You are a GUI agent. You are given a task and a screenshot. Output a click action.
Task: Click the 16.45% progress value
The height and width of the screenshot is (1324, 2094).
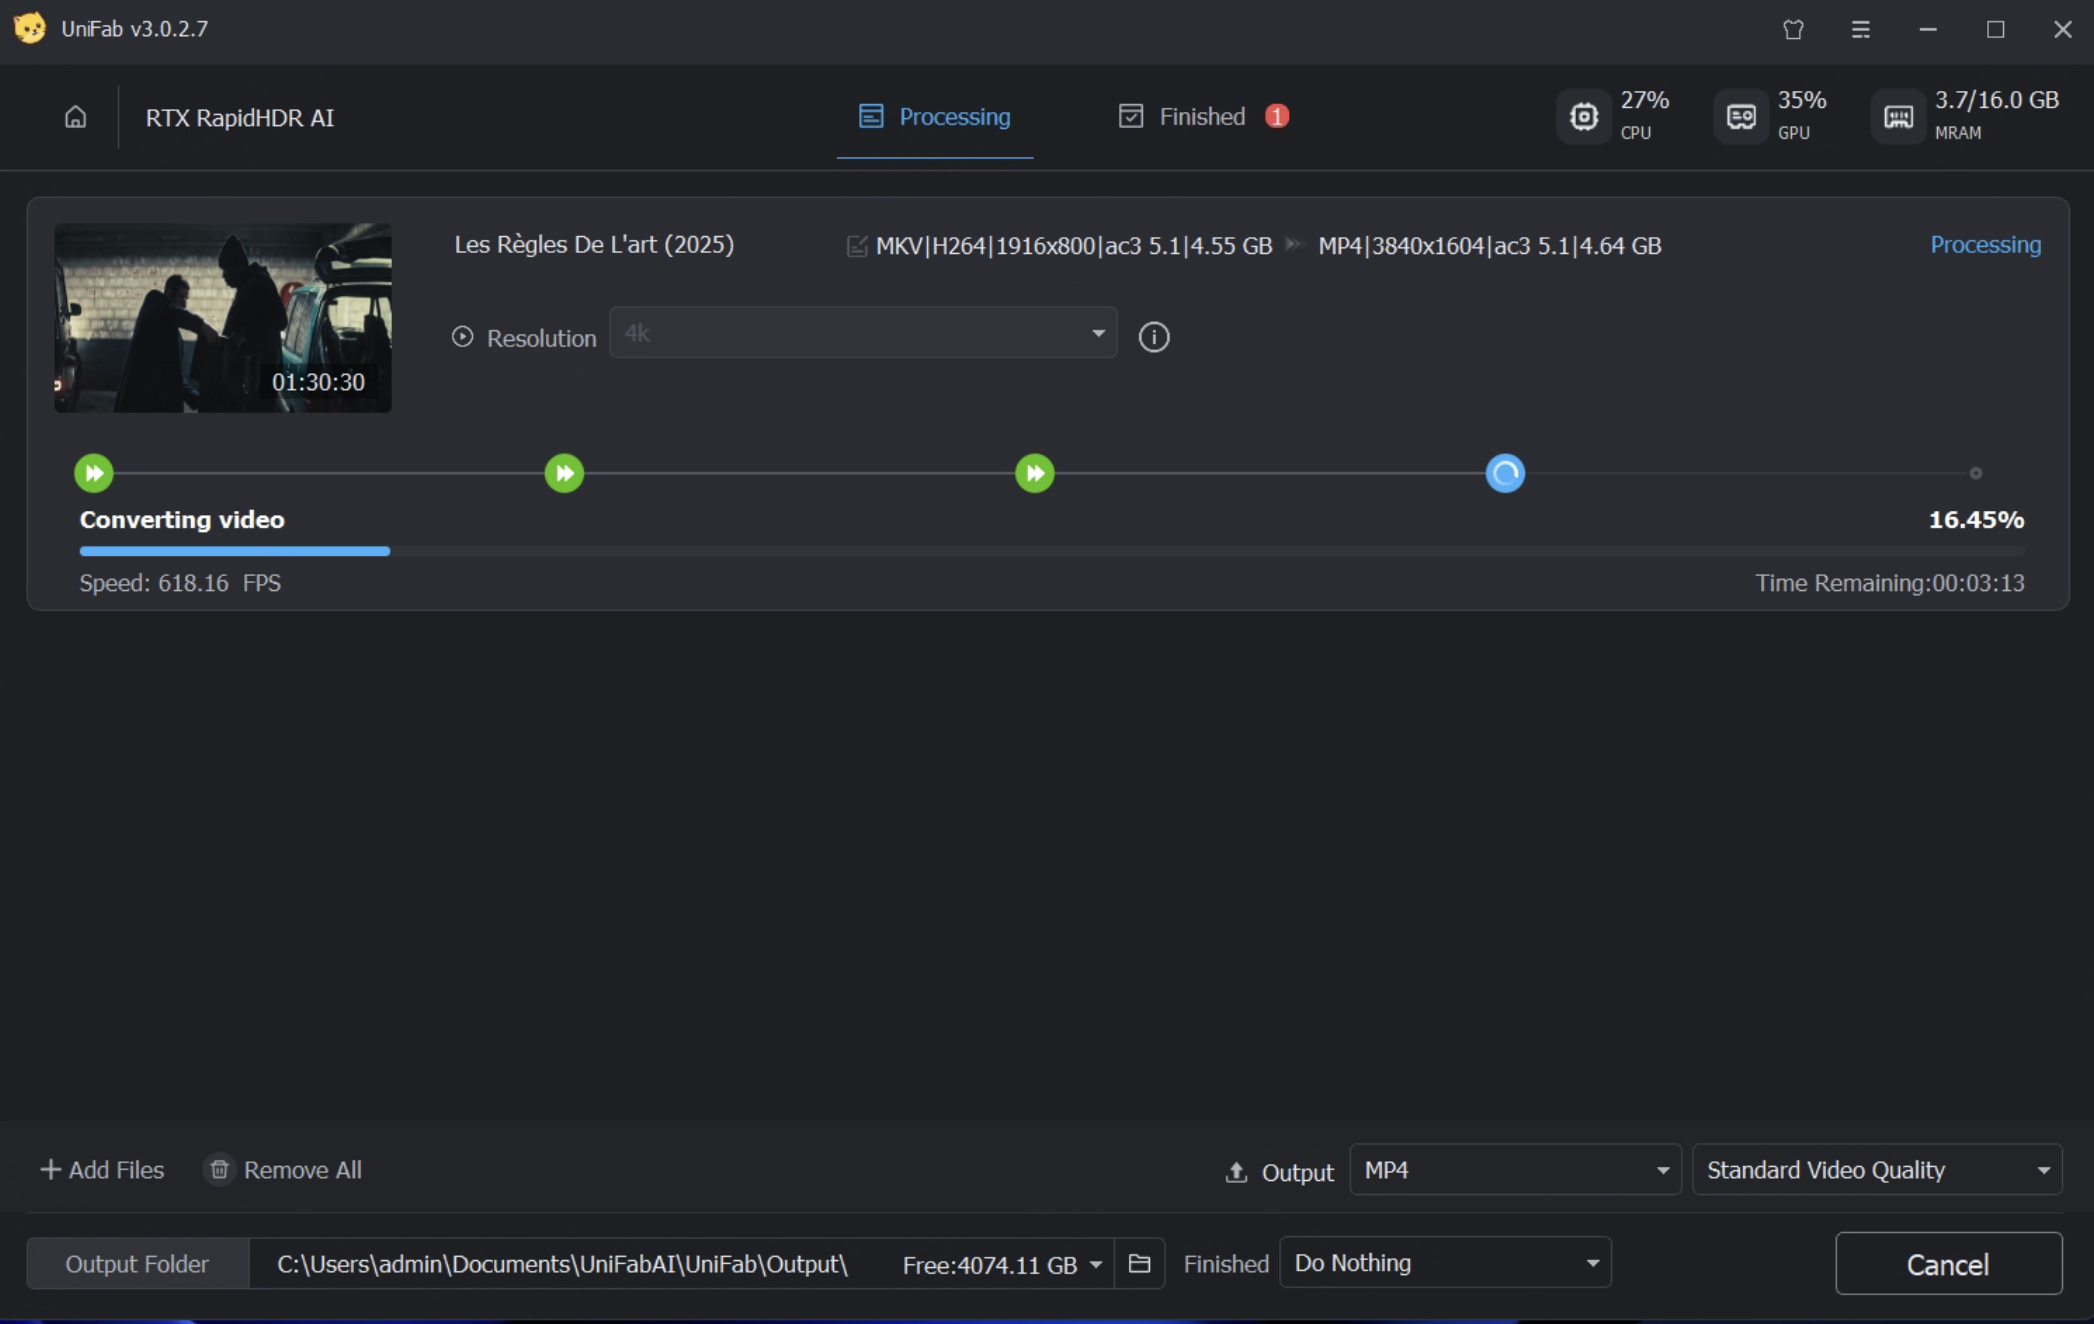point(1976,520)
